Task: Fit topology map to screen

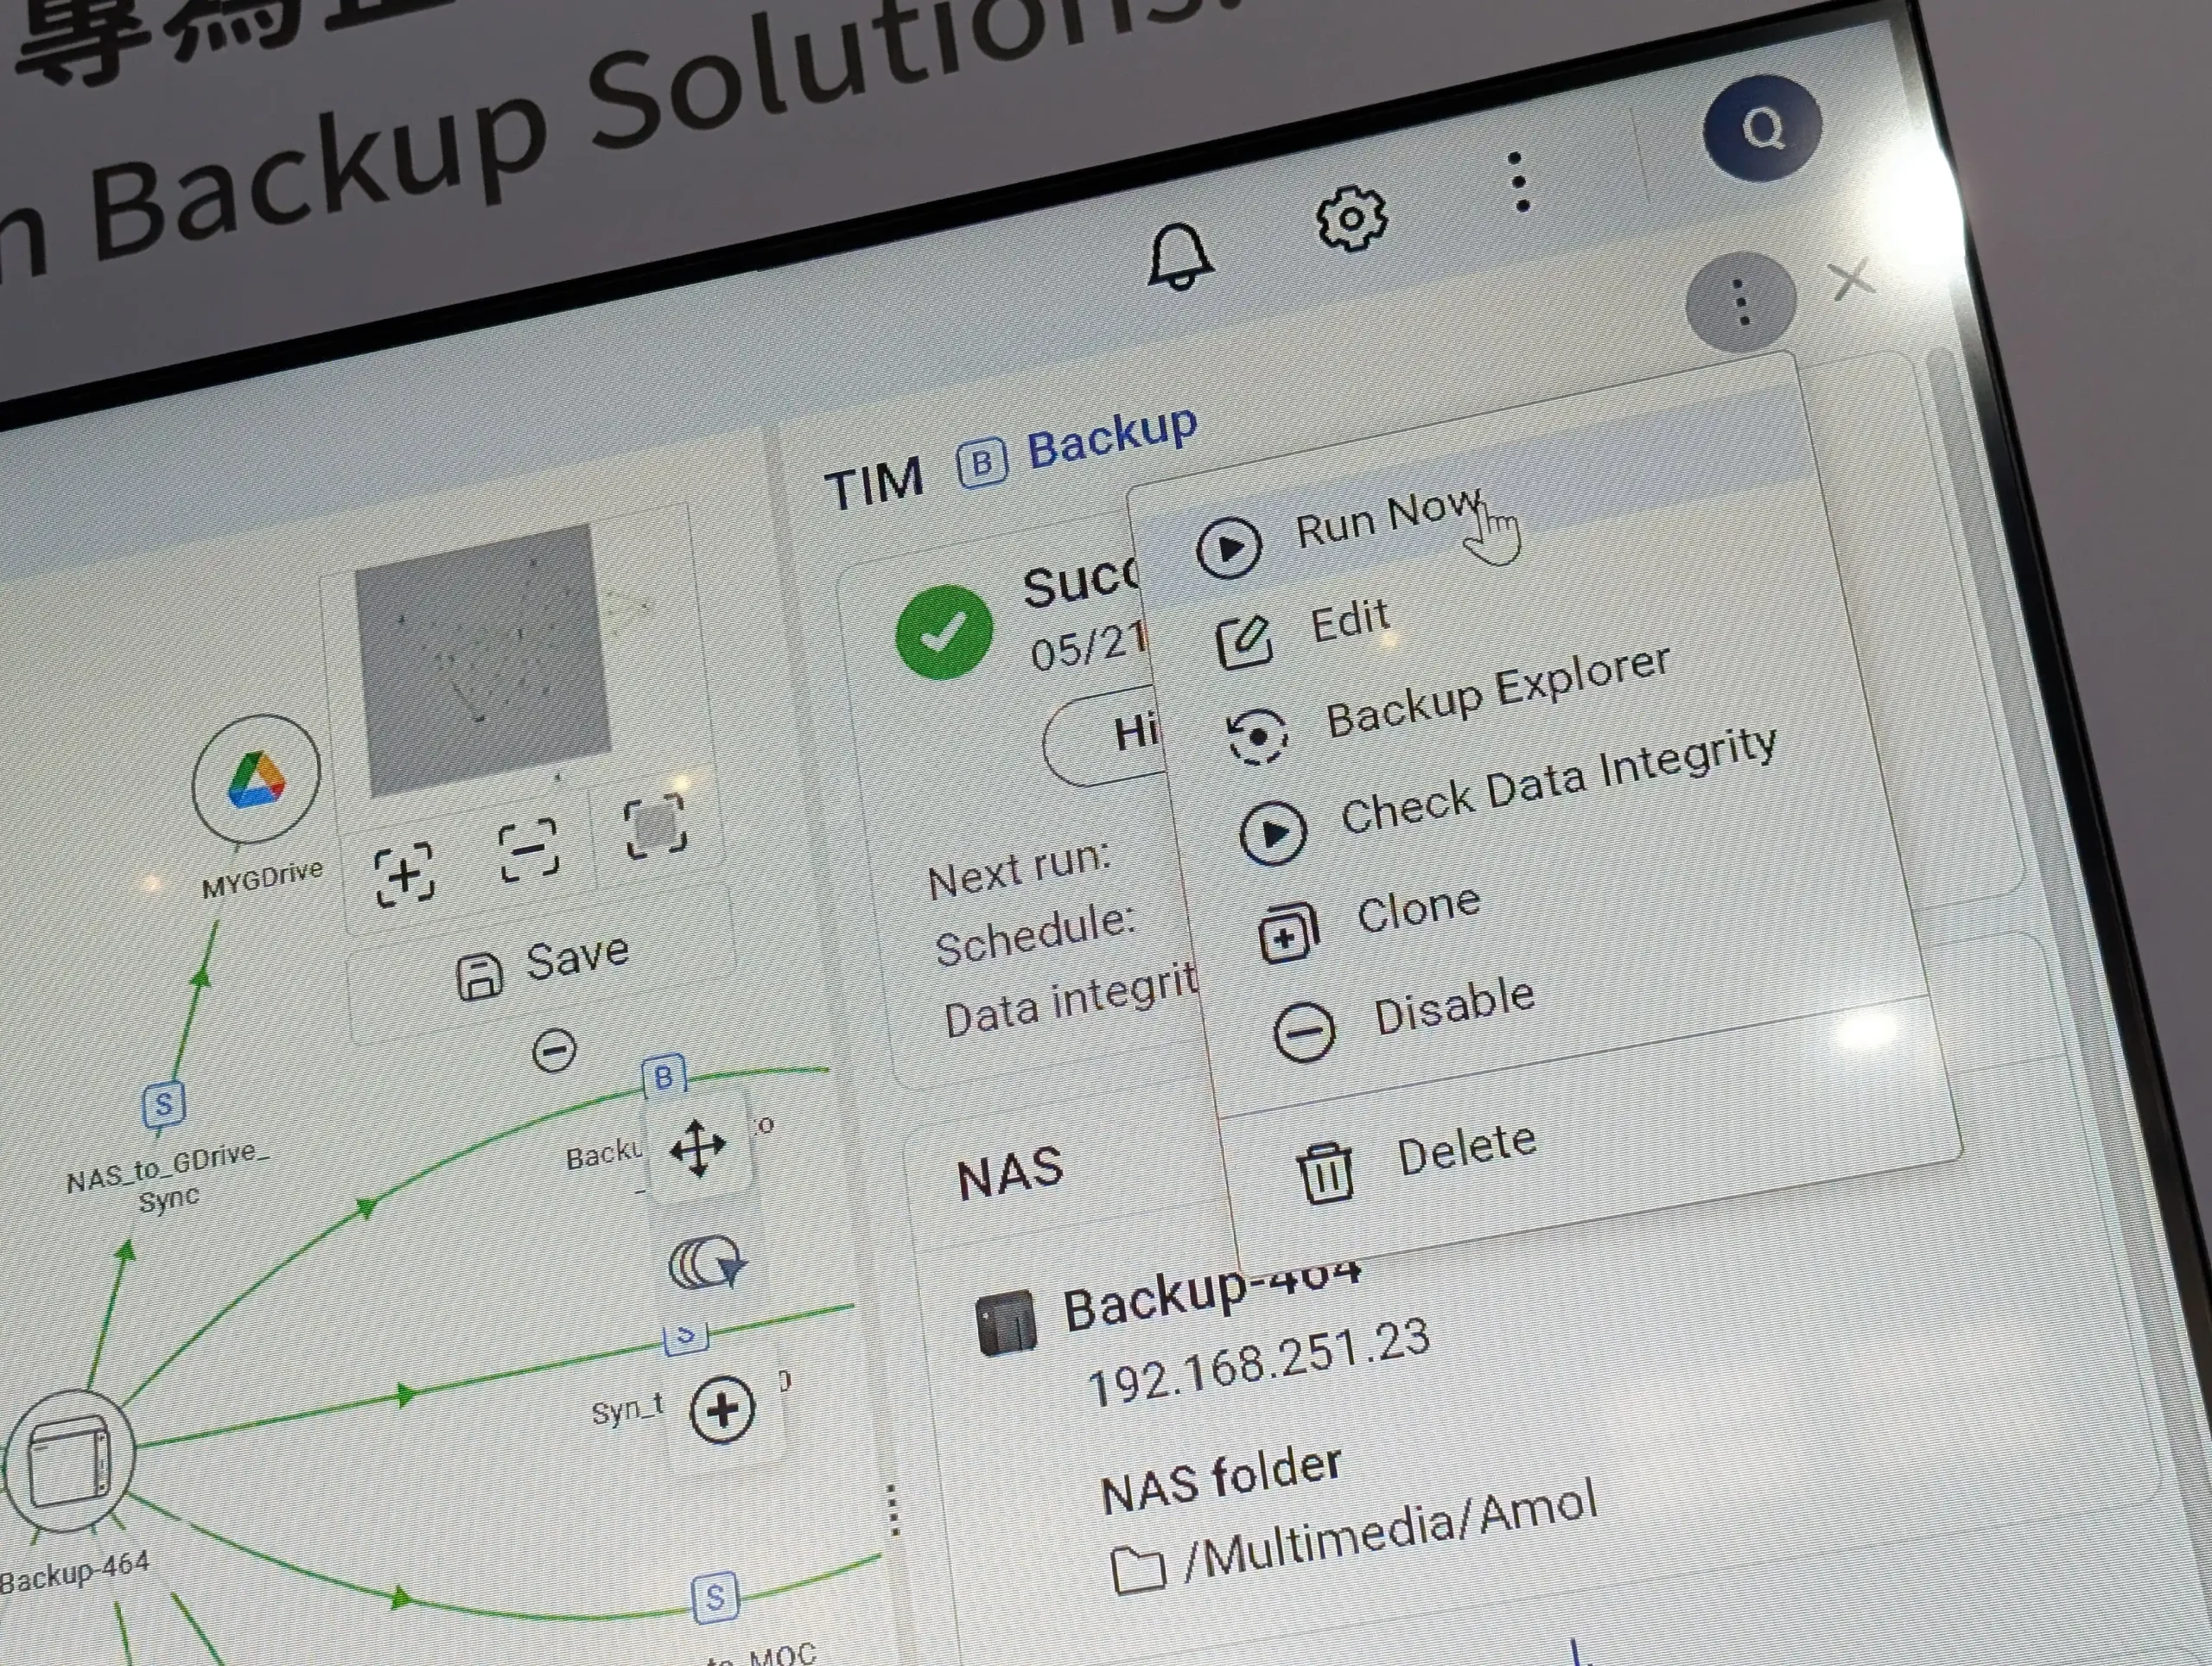Action: click(655, 826)
